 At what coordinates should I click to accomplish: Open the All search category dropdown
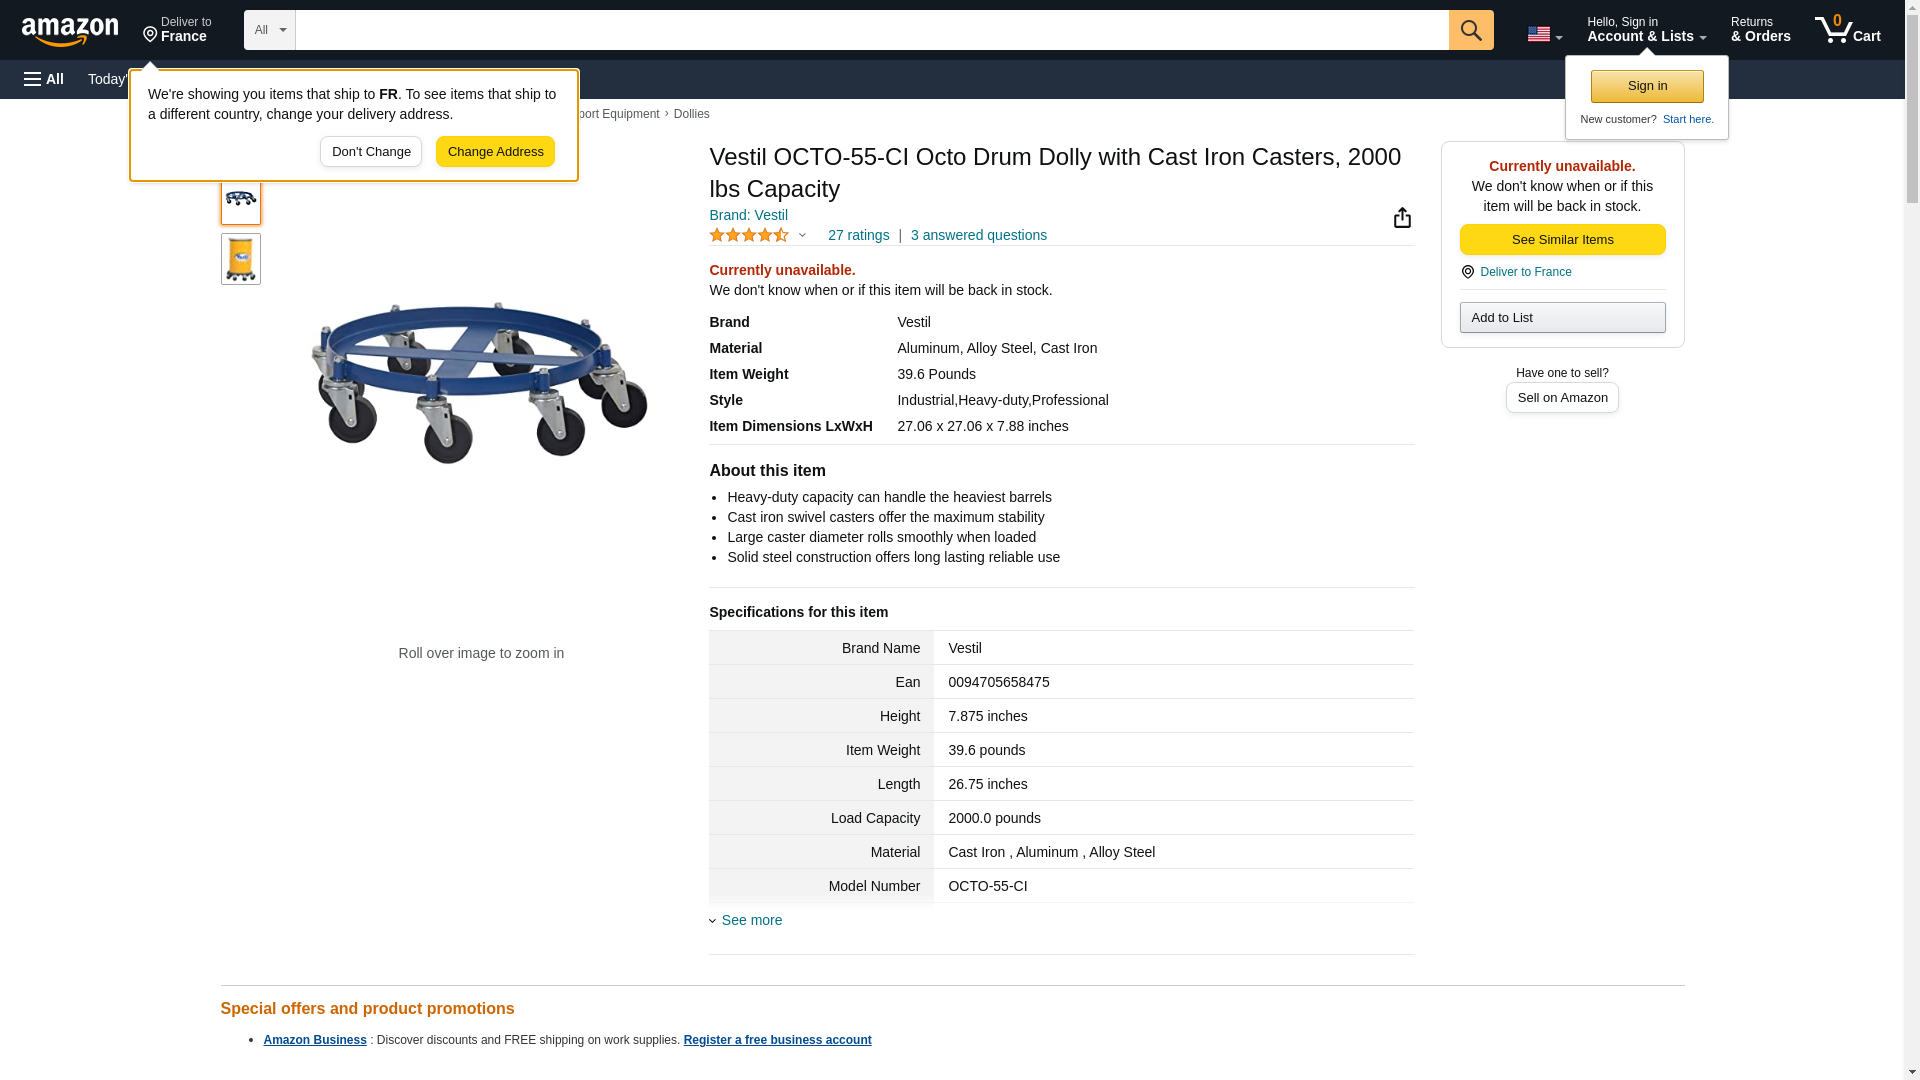pyautogui.click(x=269, y=30)
